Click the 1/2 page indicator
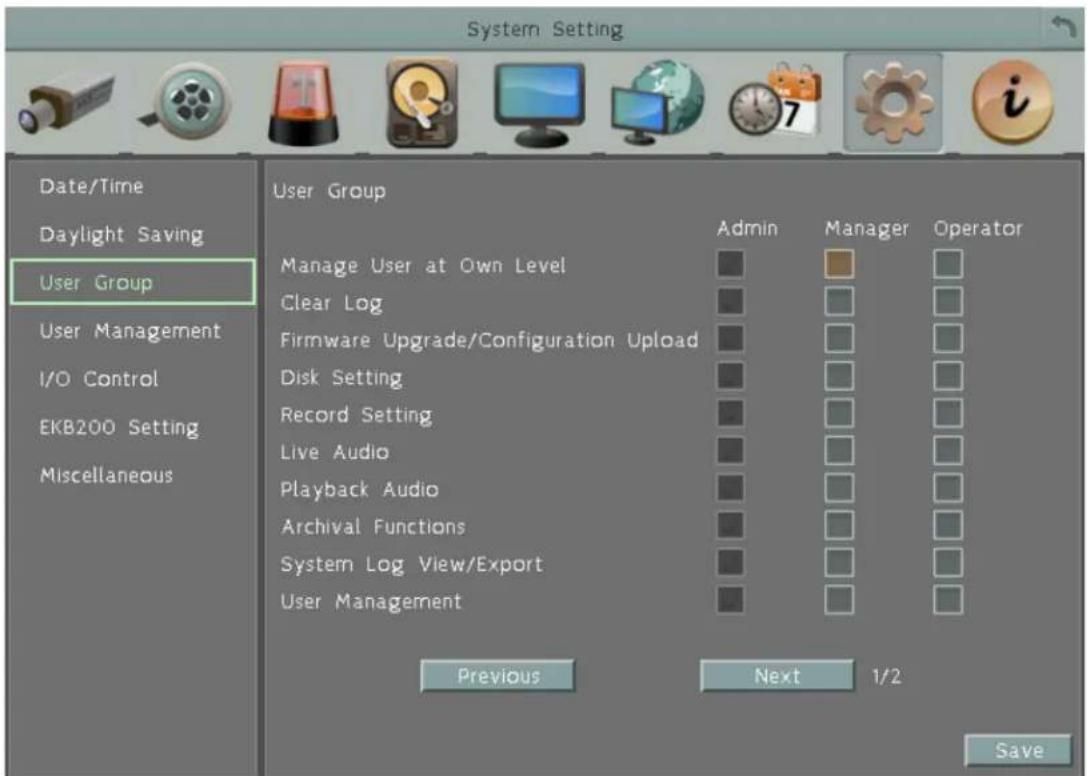The width and height of the screenshot is (1087, 776). pos(887,677)
